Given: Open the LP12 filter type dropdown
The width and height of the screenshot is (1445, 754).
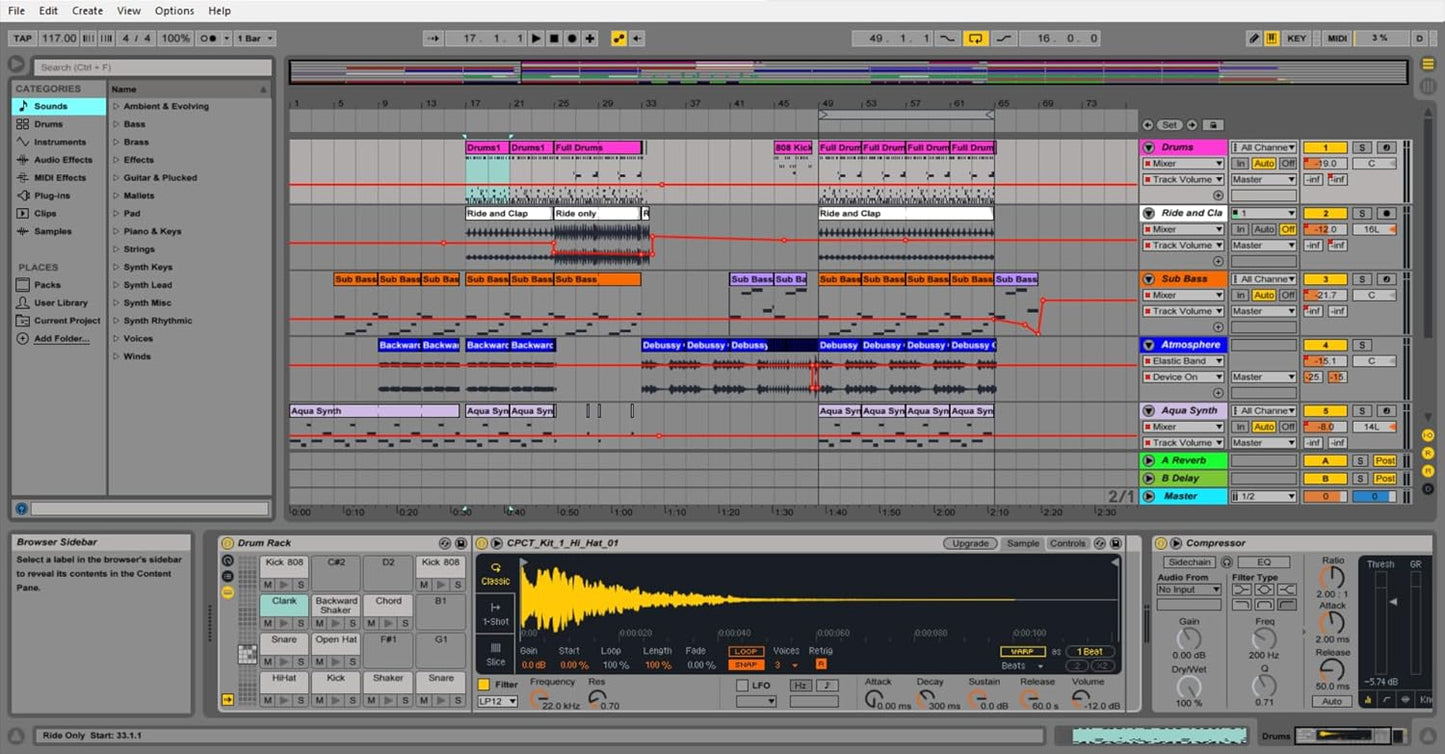Looking at the screenshot, I should click(x=497, y=701).
